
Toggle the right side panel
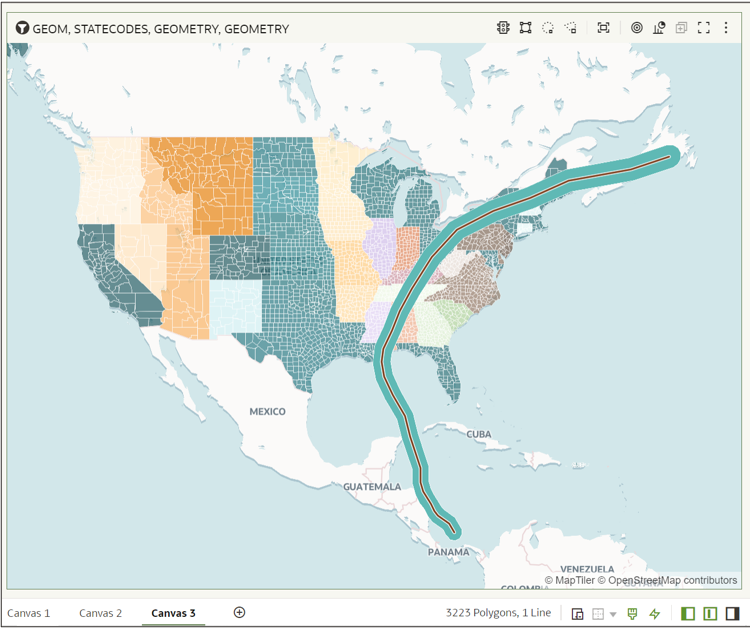click(732, 613)
